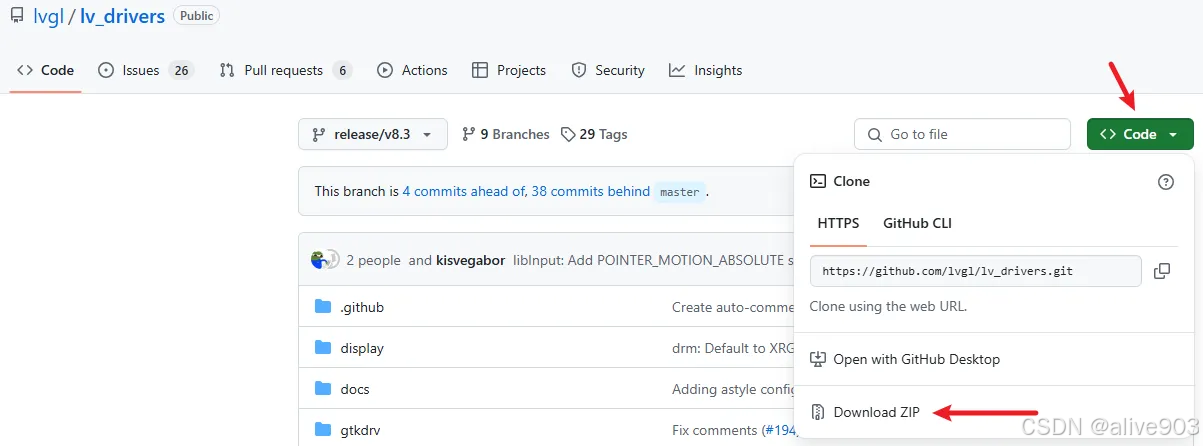1203x446 pixels.
Task: Click the contributor avatars
Action: tap(325, 259)
